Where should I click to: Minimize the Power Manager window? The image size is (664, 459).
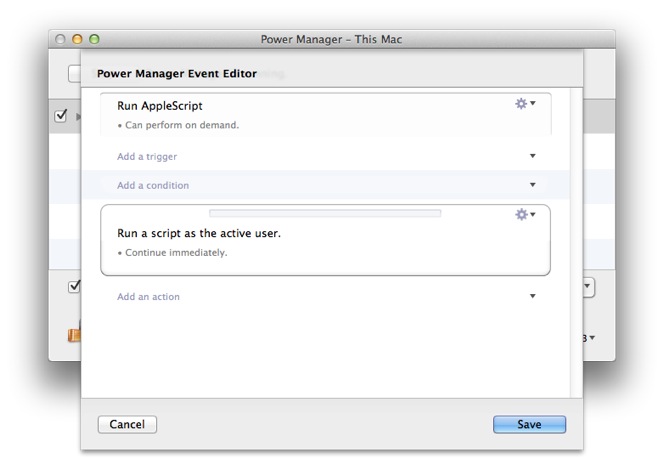pos(77,39)
